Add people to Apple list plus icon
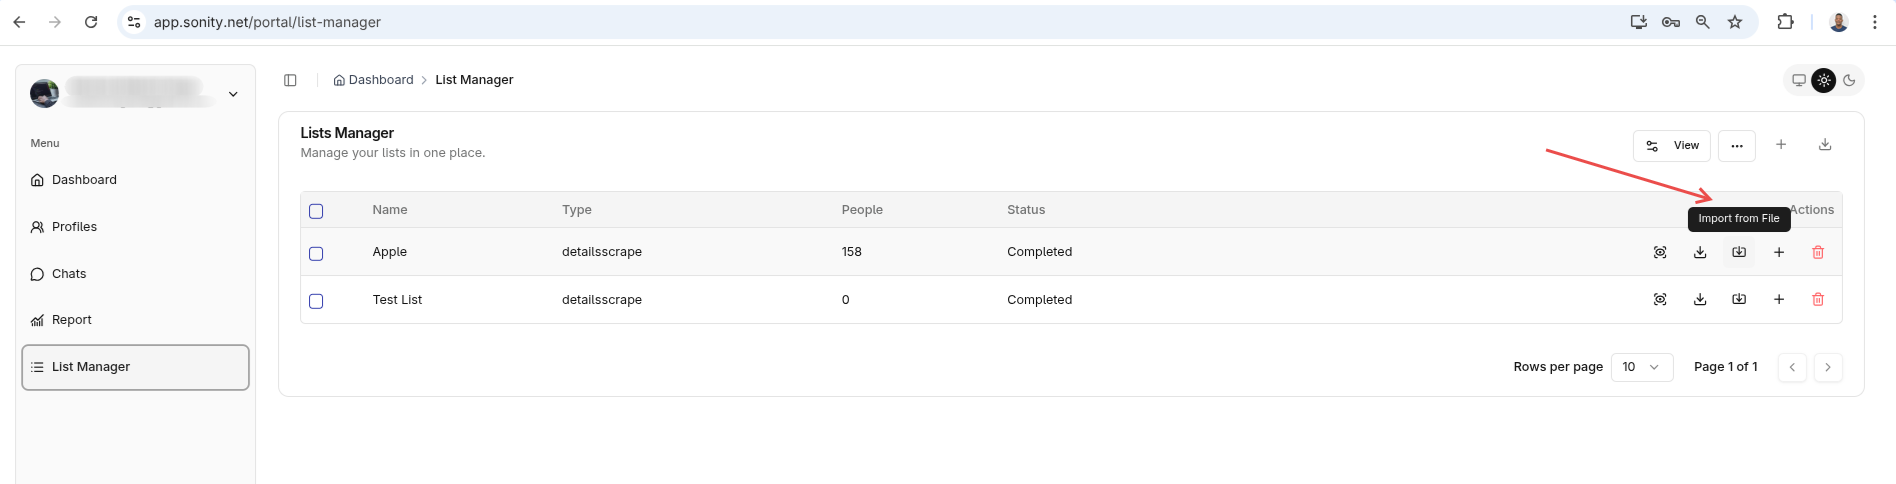Viewport: 1896px width, 484px height. (1779, 252)
